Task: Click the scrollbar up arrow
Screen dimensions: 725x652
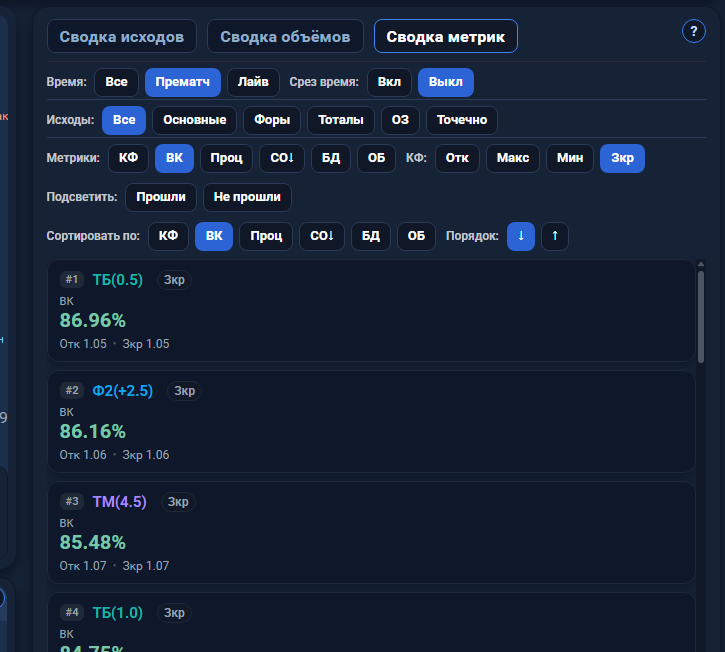Action: click(x=701, y=264)
